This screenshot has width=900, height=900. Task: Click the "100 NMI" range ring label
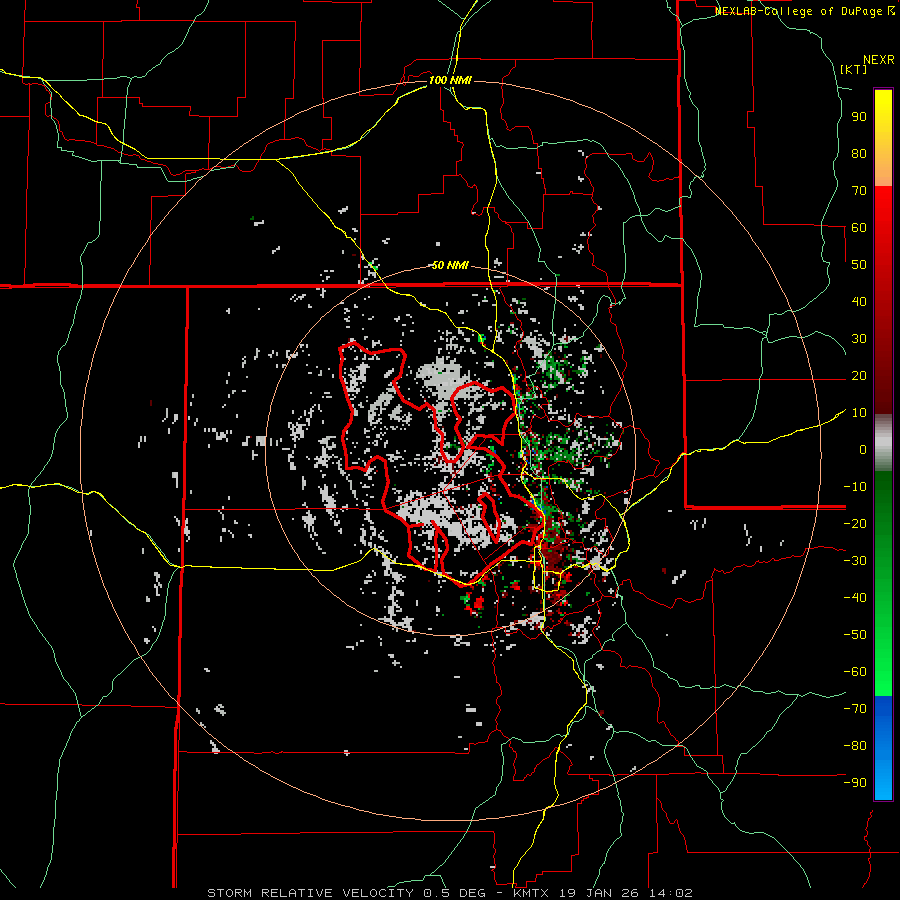pos(450,80)
